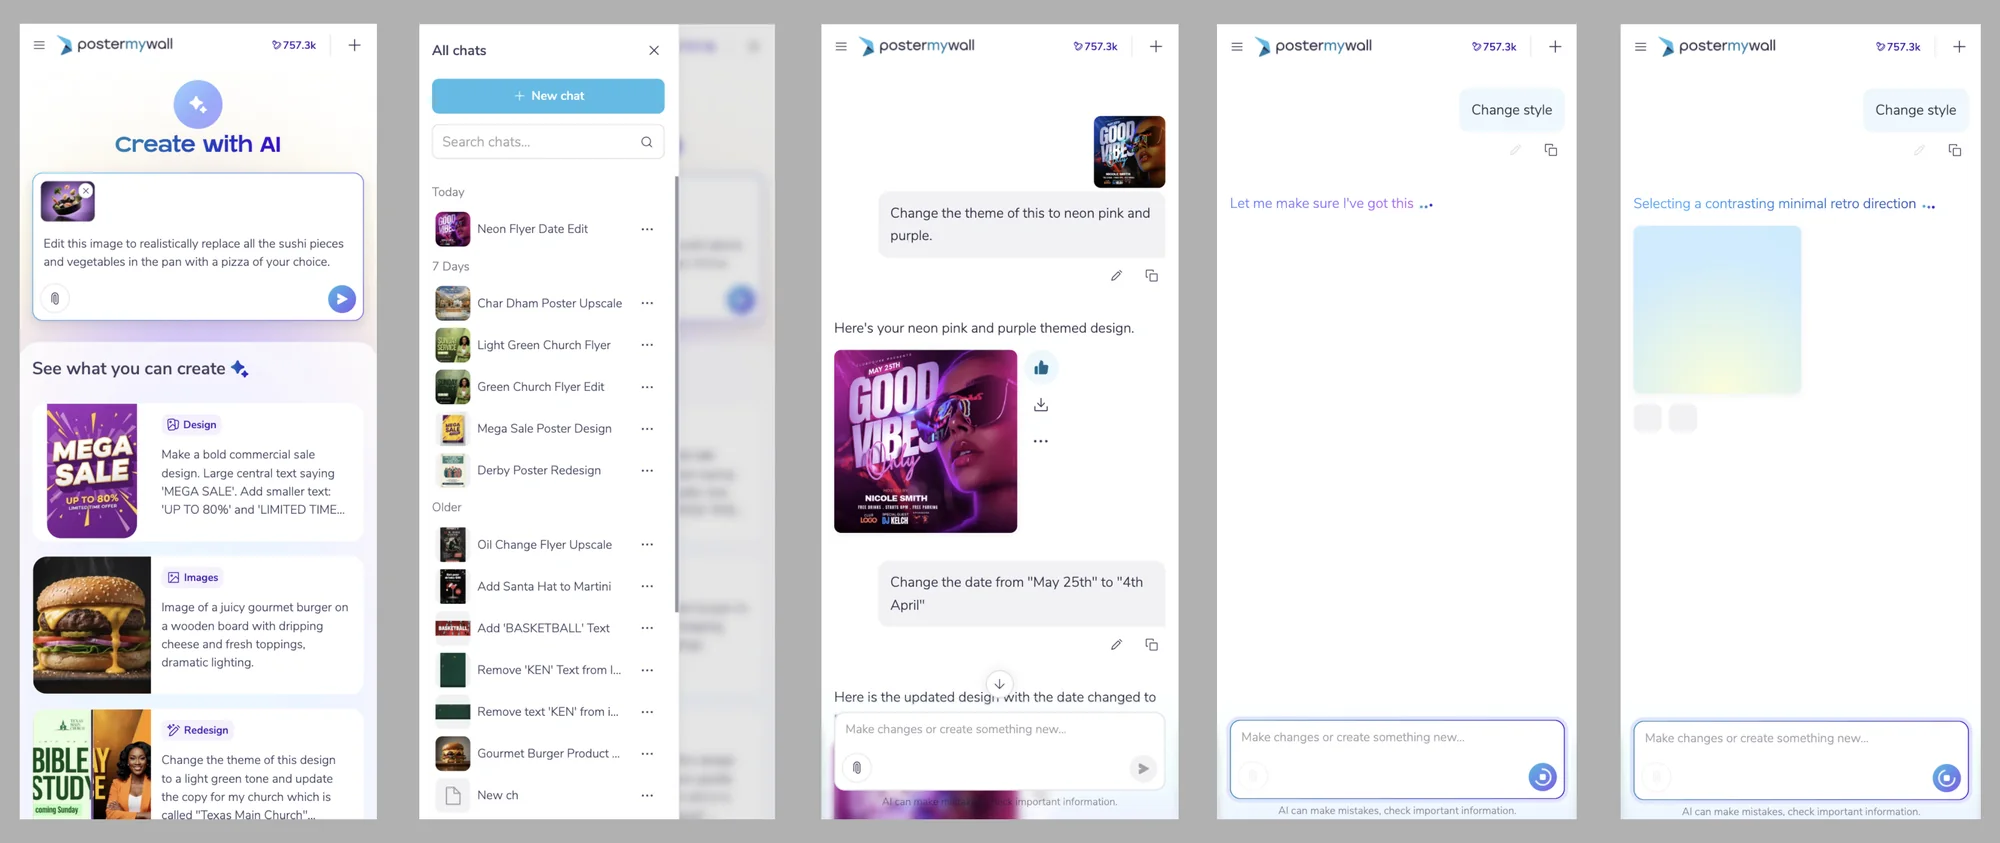The height and width of the screenshot is (843, 2000).
Task: Remove the attached sushi image thumbnail
Action: (x=86, y=190)
